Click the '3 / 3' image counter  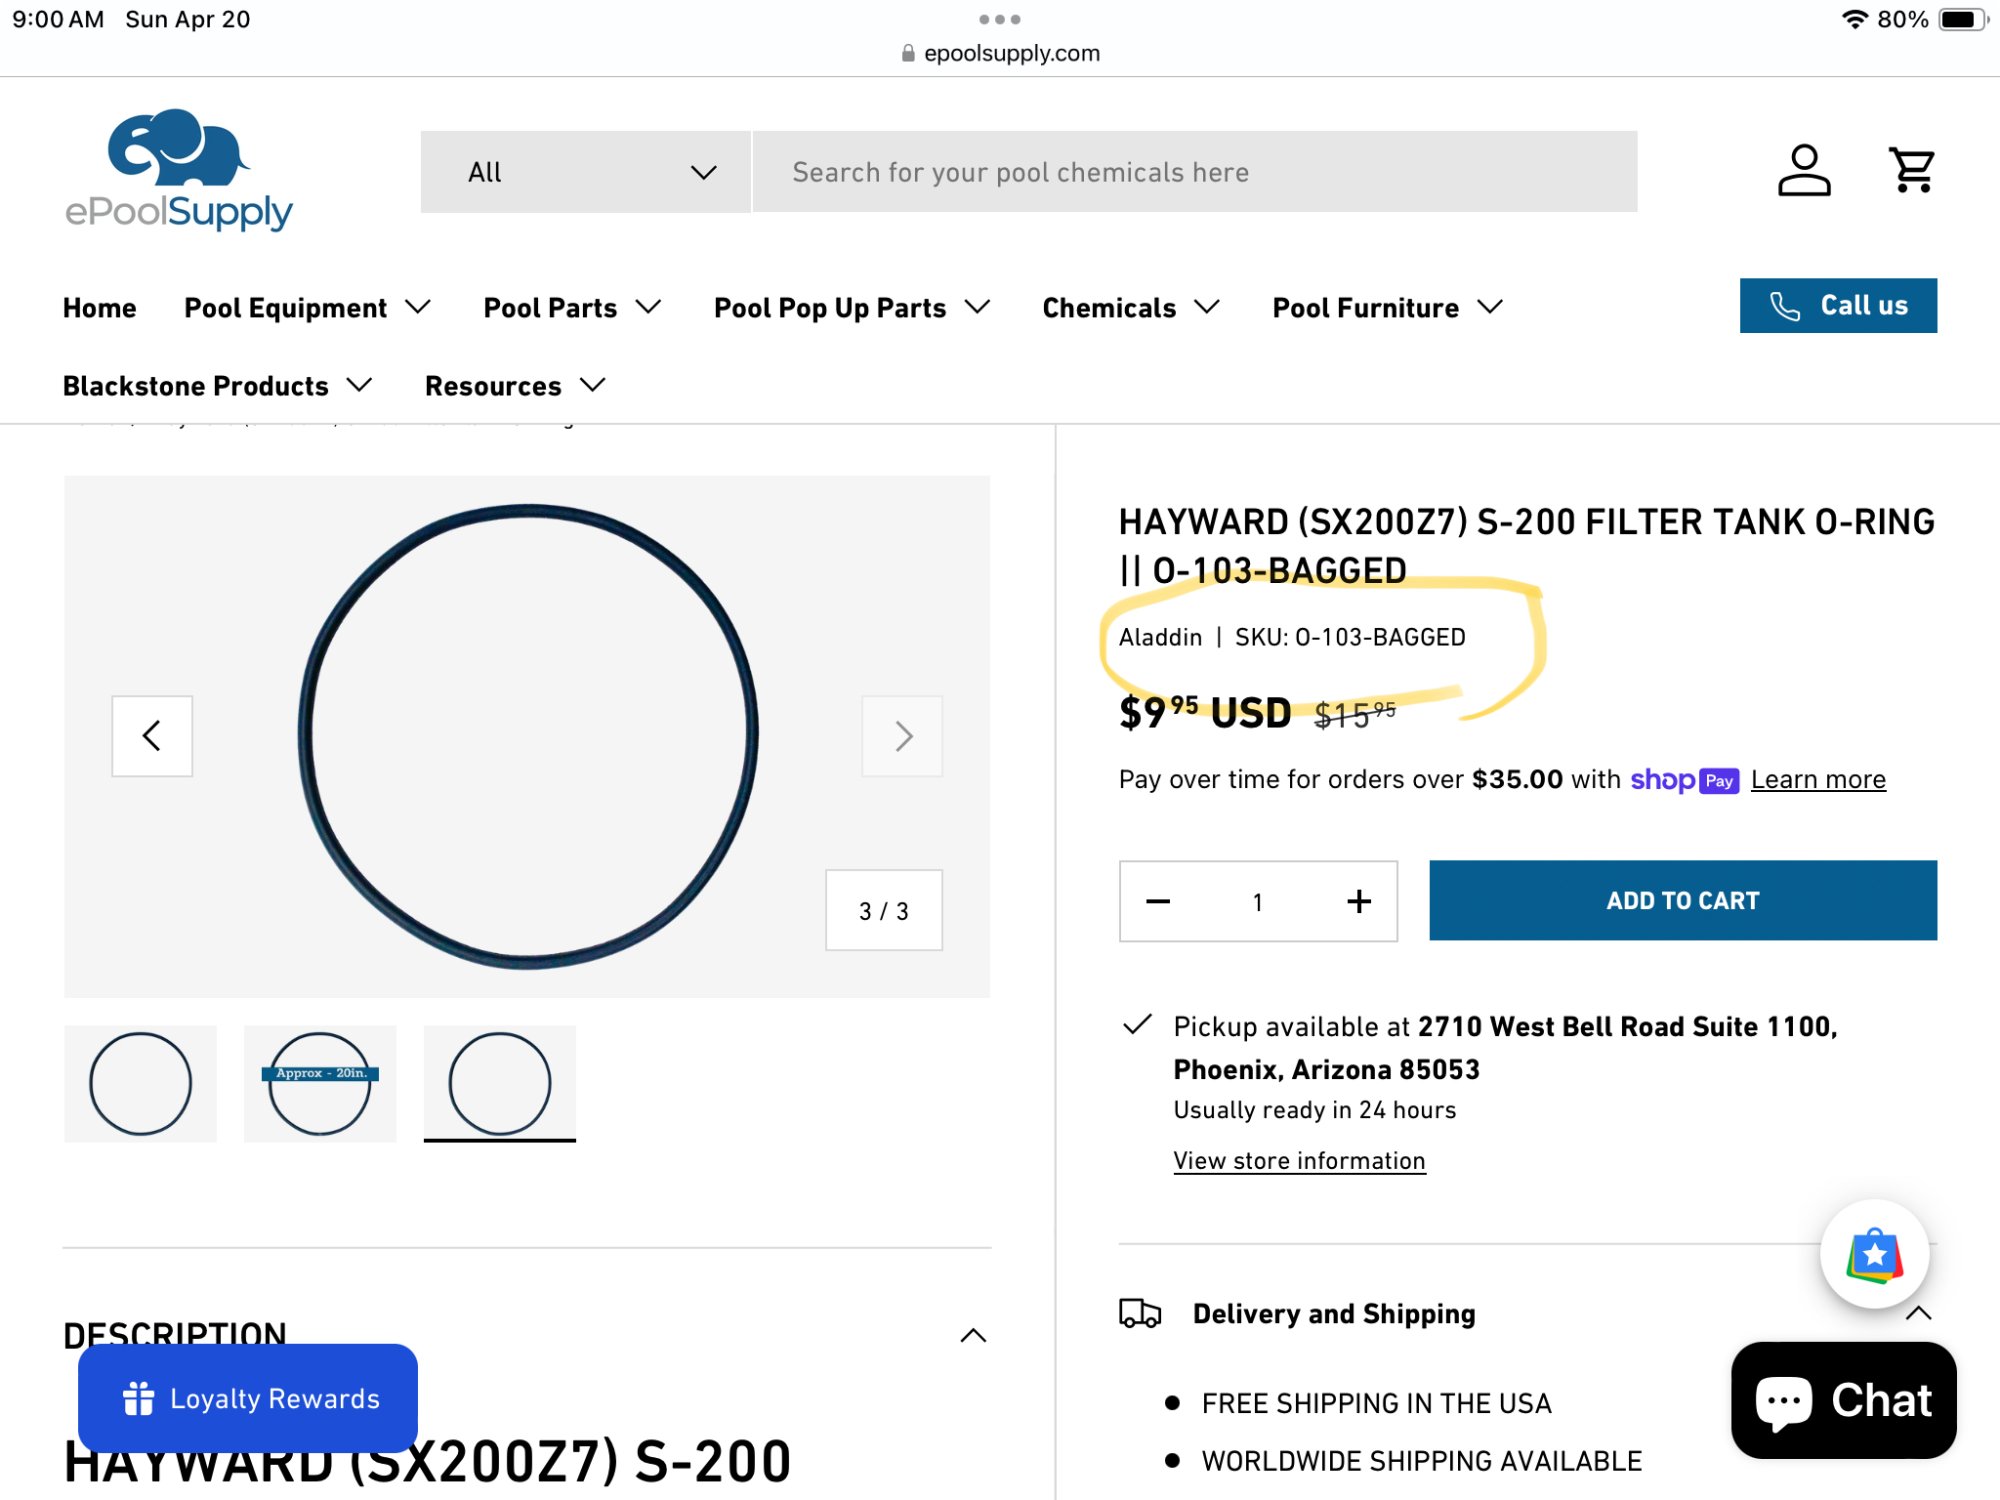click(884, 910)
